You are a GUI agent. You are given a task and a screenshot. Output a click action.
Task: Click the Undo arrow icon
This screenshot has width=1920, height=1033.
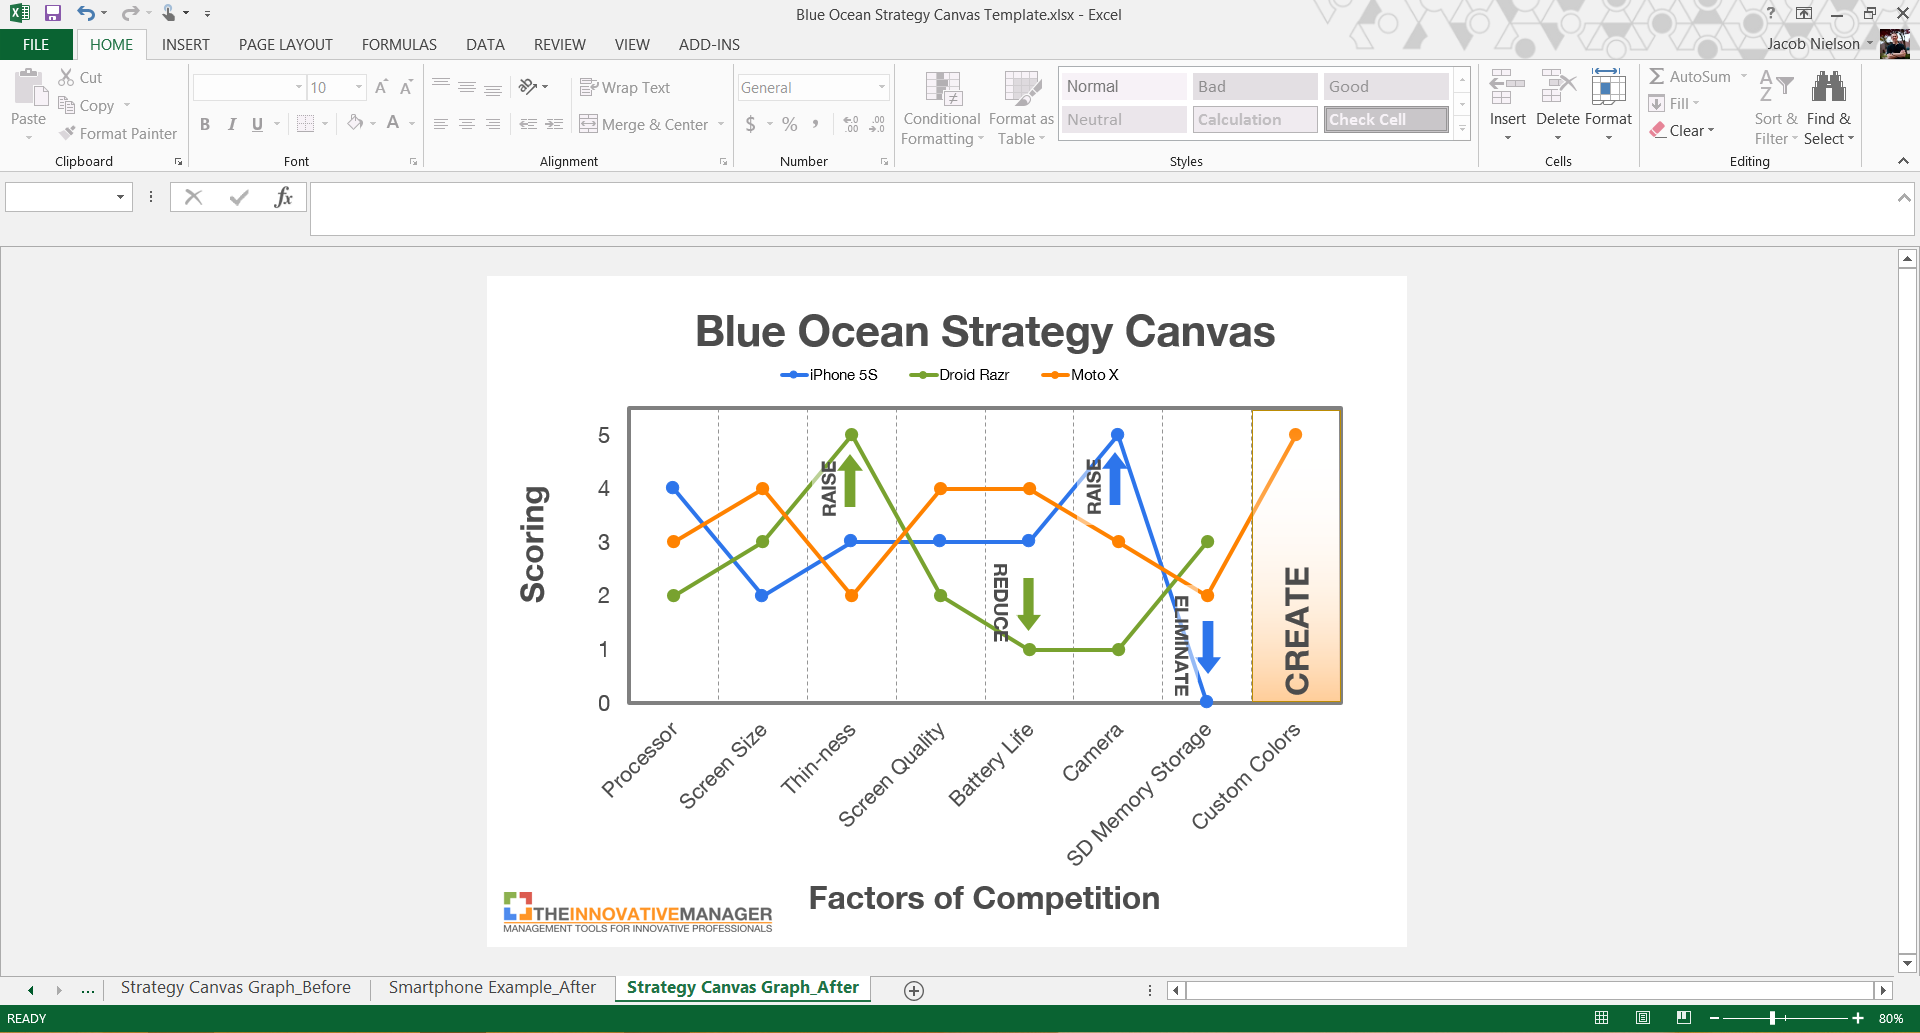tap(86, 14)
